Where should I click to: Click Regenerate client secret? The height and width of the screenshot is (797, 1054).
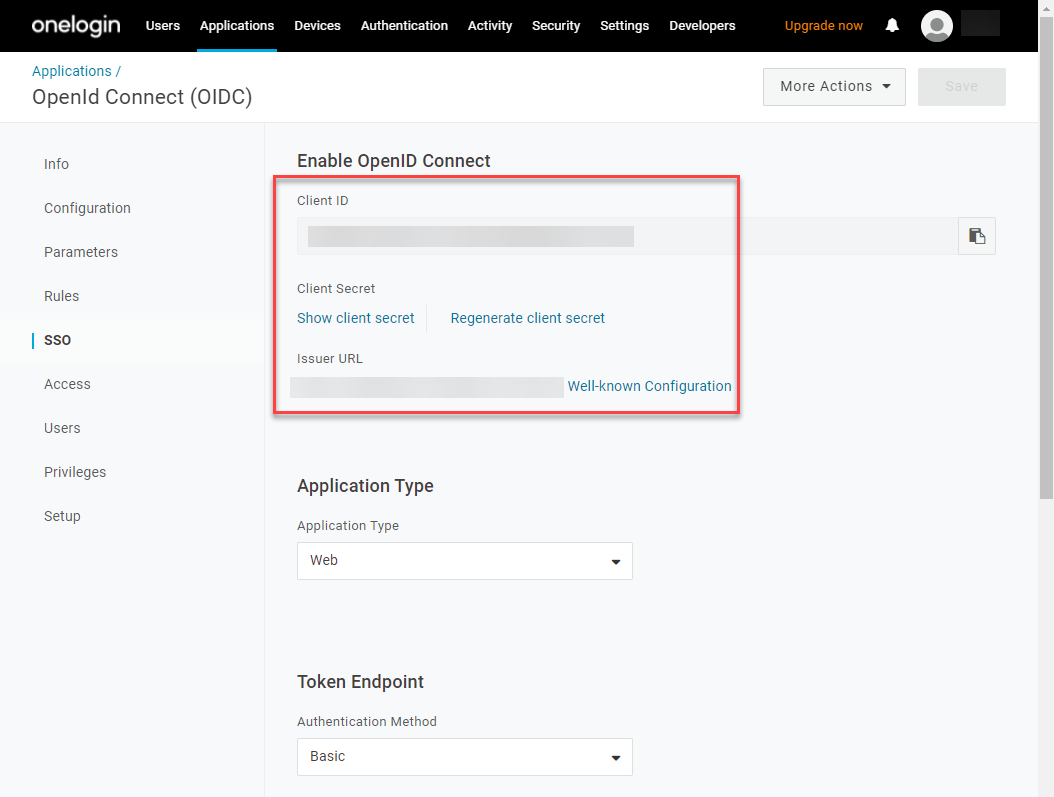528,319
